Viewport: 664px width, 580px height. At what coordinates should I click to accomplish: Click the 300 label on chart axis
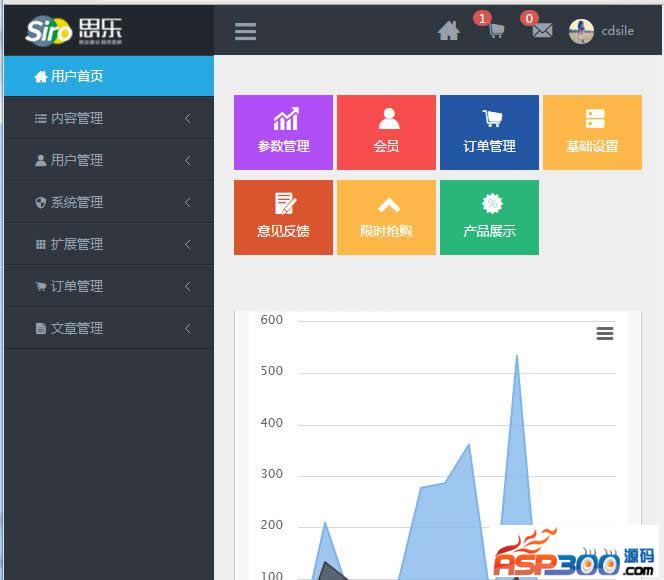pyautogui.click(x=271, y=474)
